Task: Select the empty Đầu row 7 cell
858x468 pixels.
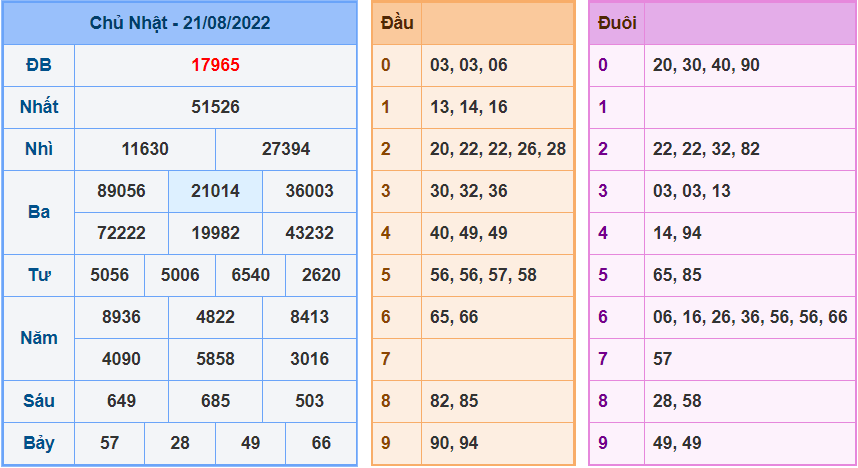Action: click(x=497, y=359)
